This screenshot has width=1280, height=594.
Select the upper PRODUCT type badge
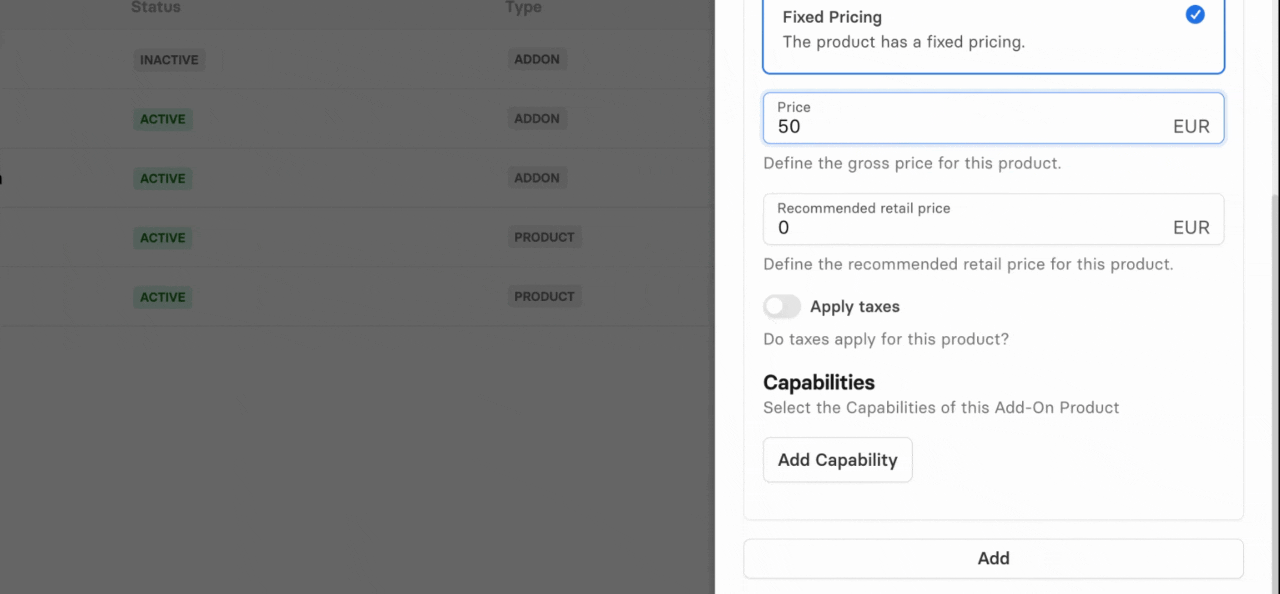544,237
